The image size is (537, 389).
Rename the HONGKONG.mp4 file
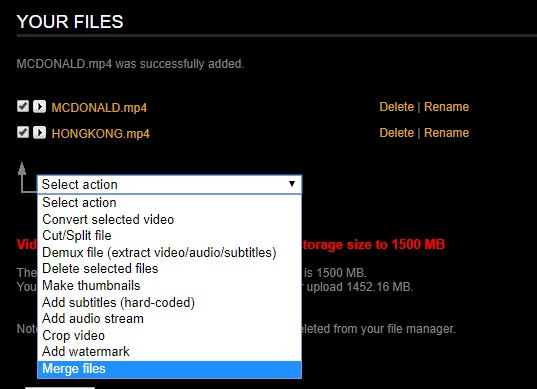click(x=446, y=133)
